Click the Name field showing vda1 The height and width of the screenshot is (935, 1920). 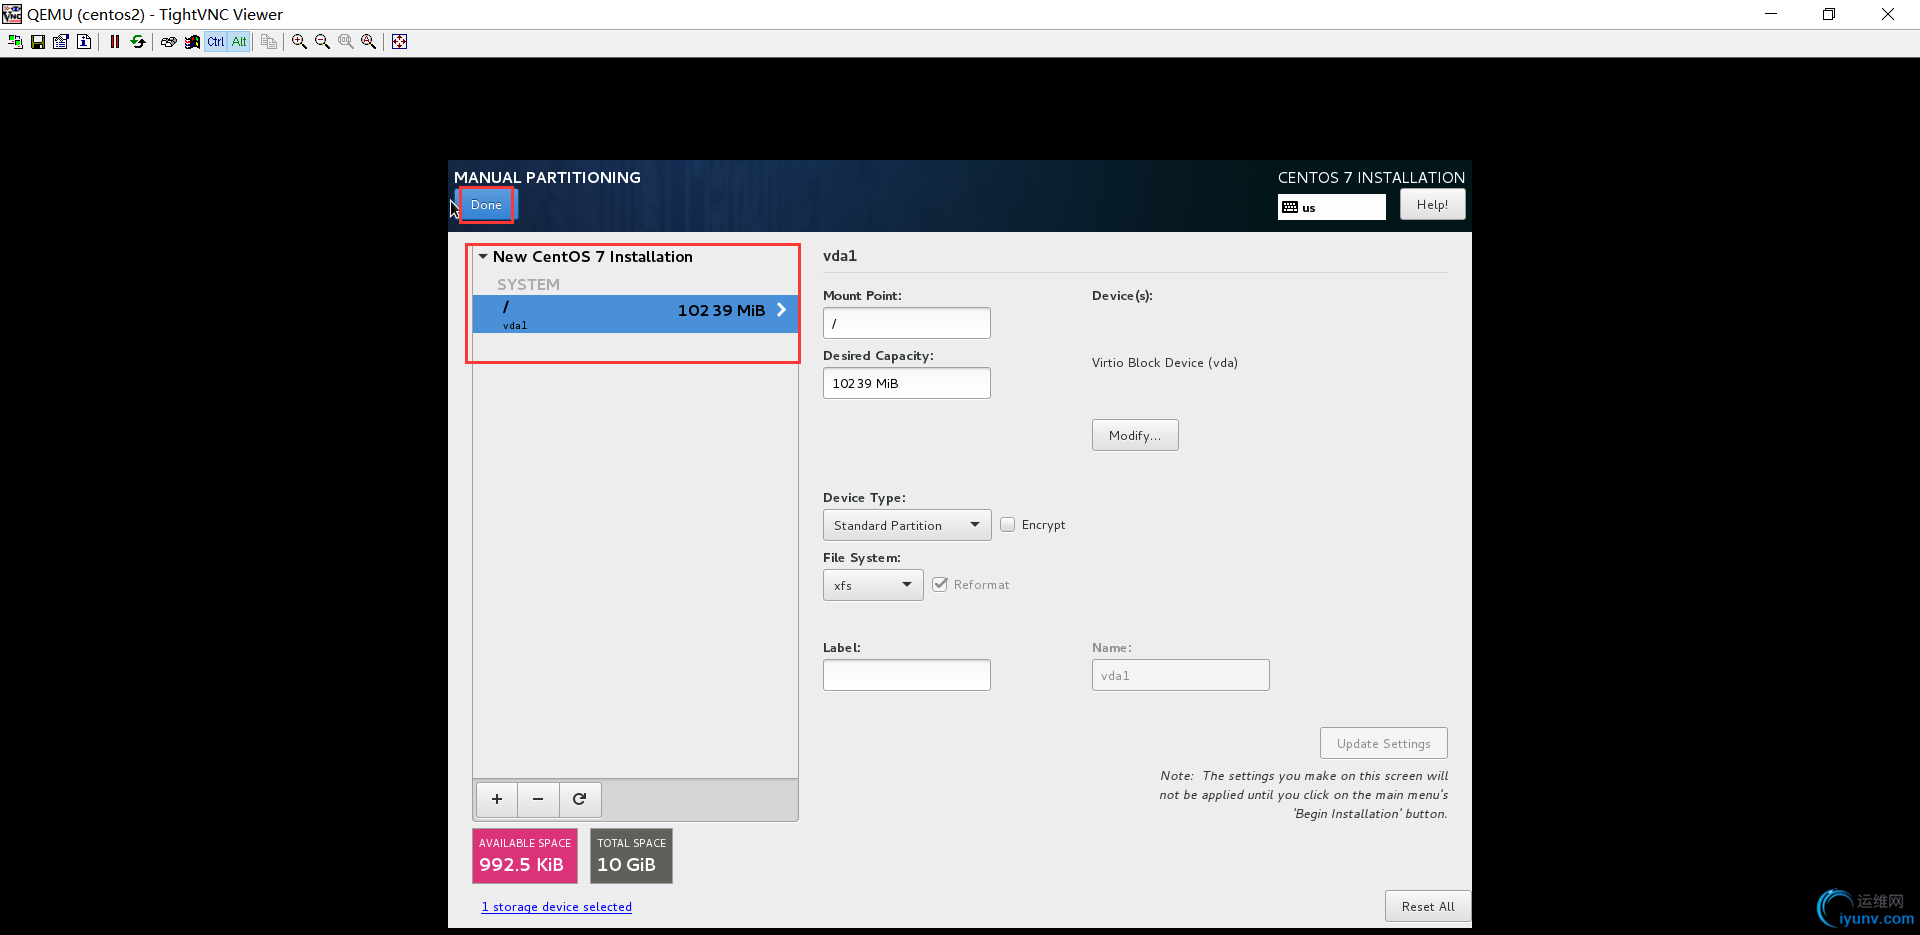[1180, 675]
